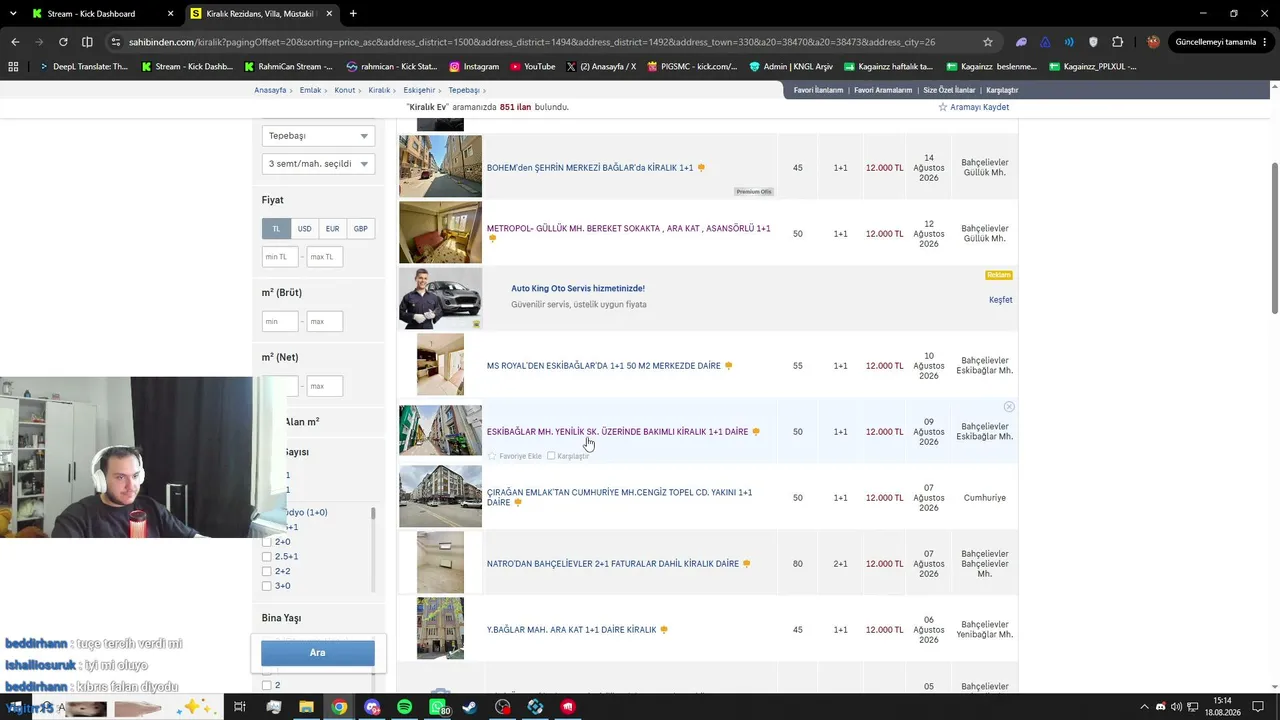Viewport: 1280px width, 720px height.
Task: Click the m² (Brüt) max field
Action: pyautogui.click(x=325, y=322)
